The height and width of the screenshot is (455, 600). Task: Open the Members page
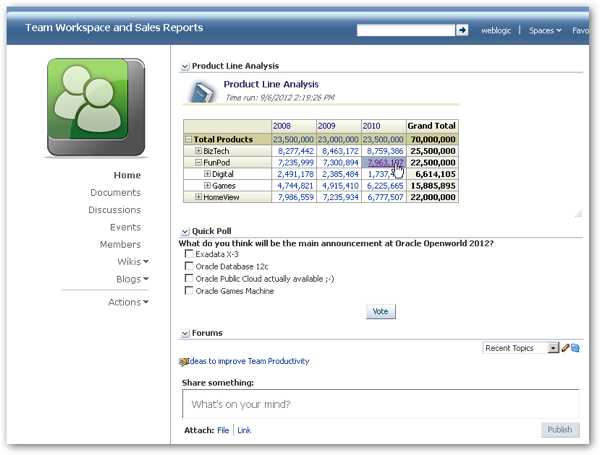coord(120,244)
